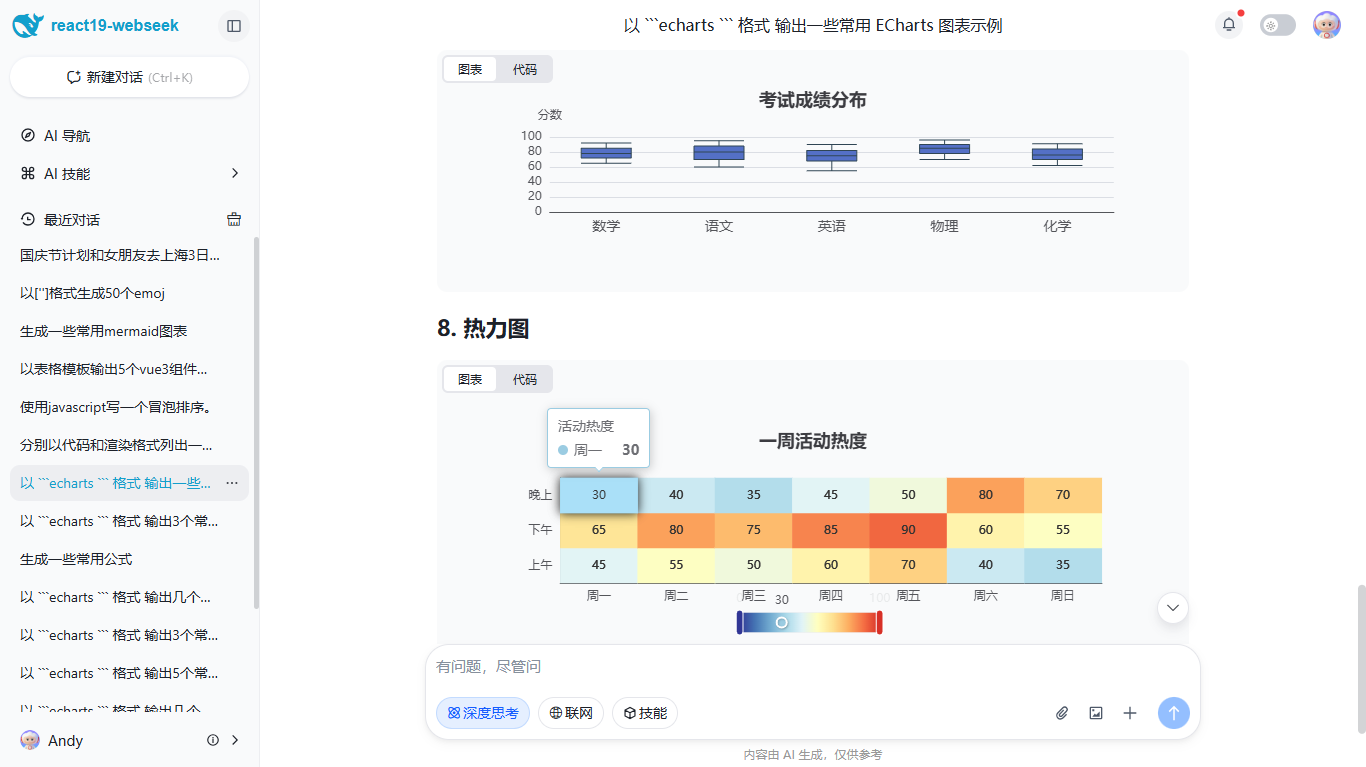Screen dimensions: 1366x767
Task: Start a new conversation with 新建对话
Action: tap(130, 77)
